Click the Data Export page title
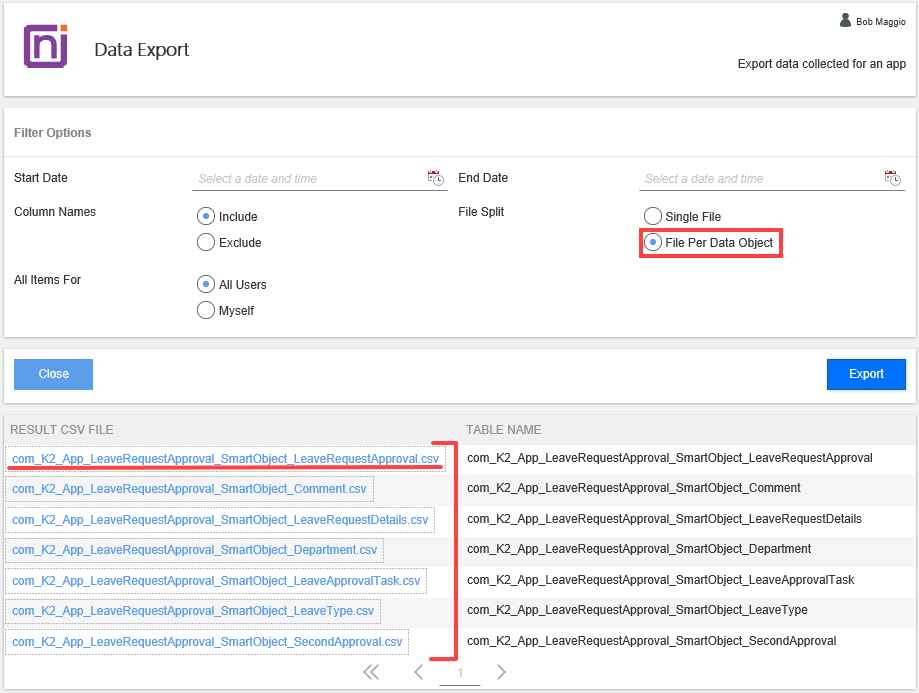 click(142, 50)
